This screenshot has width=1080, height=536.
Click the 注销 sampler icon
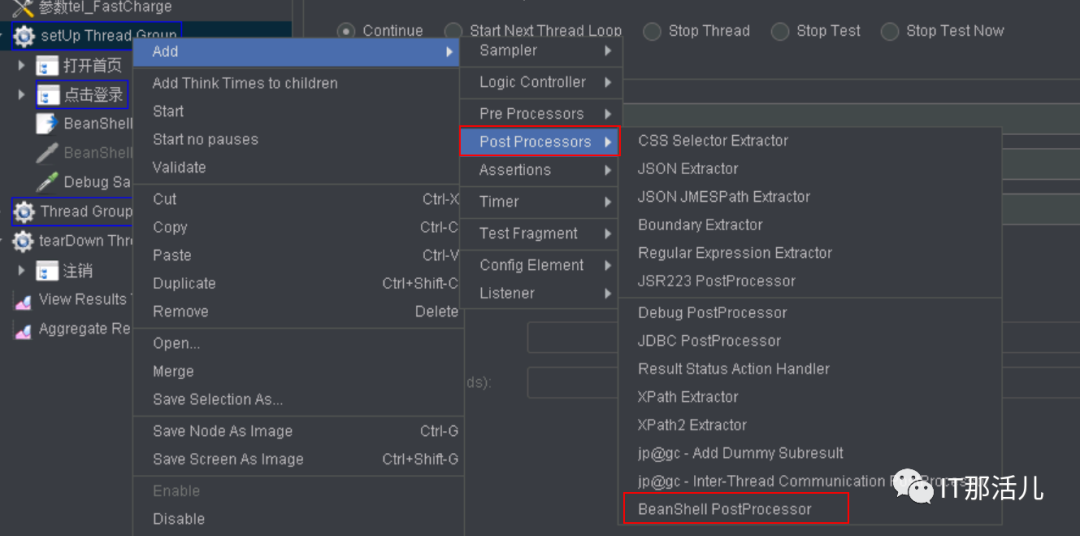click(x=47, y=271)
